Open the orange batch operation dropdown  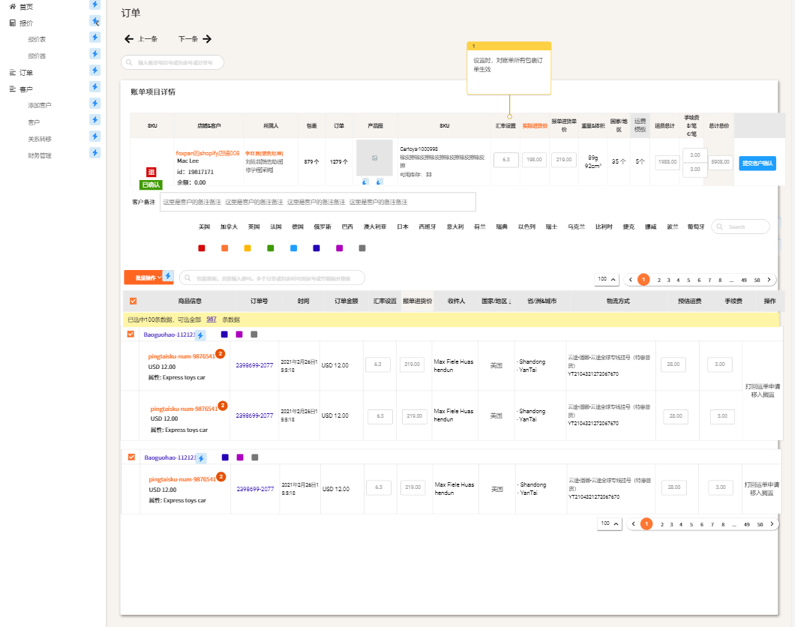(x=142, y=277)
